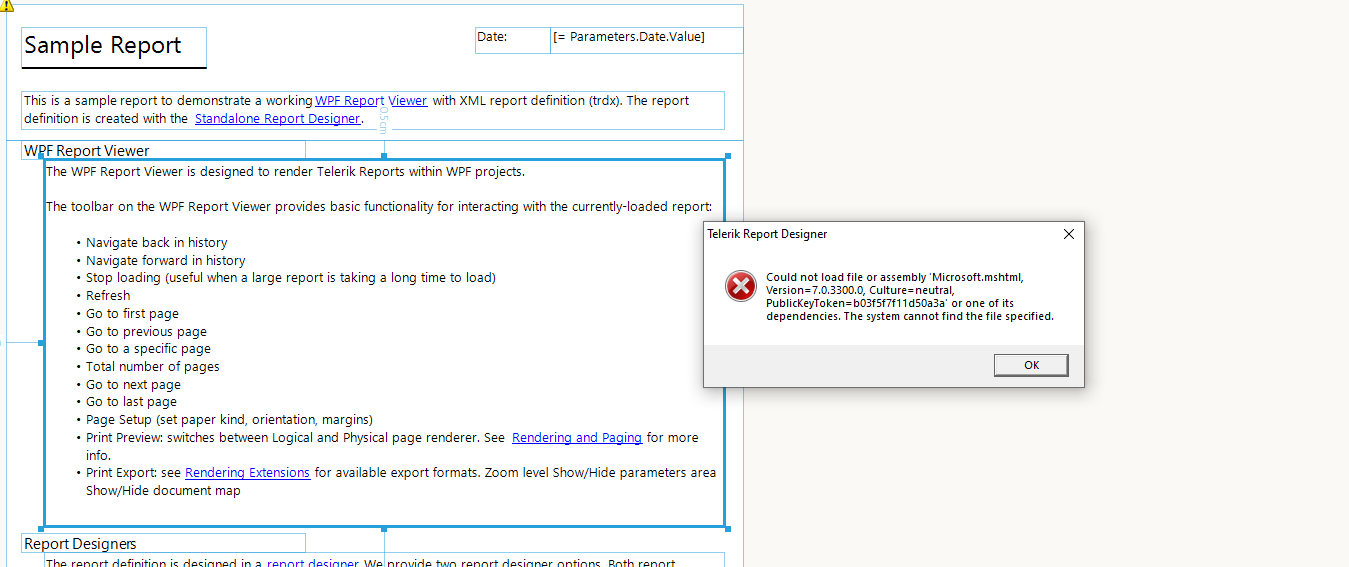This screenshot has width=1349, height=567.
Task: Open the report designer link at bottom
Action: [x=312, y=562]
